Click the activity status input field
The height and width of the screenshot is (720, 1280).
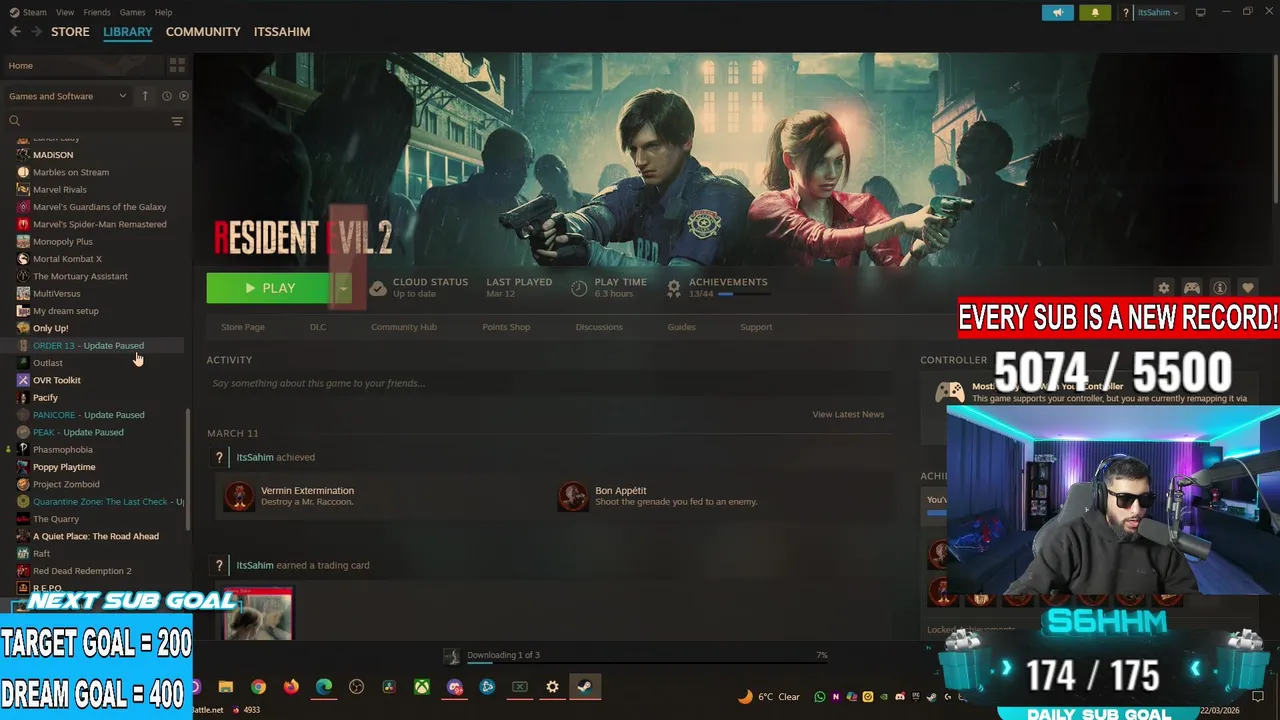point(547,383)
